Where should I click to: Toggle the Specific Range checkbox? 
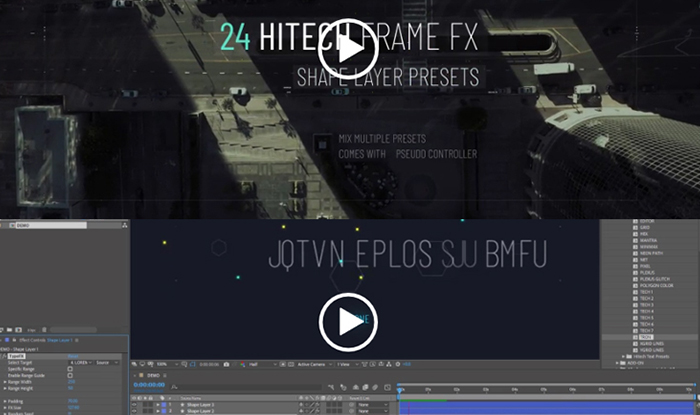click(70, 369)
